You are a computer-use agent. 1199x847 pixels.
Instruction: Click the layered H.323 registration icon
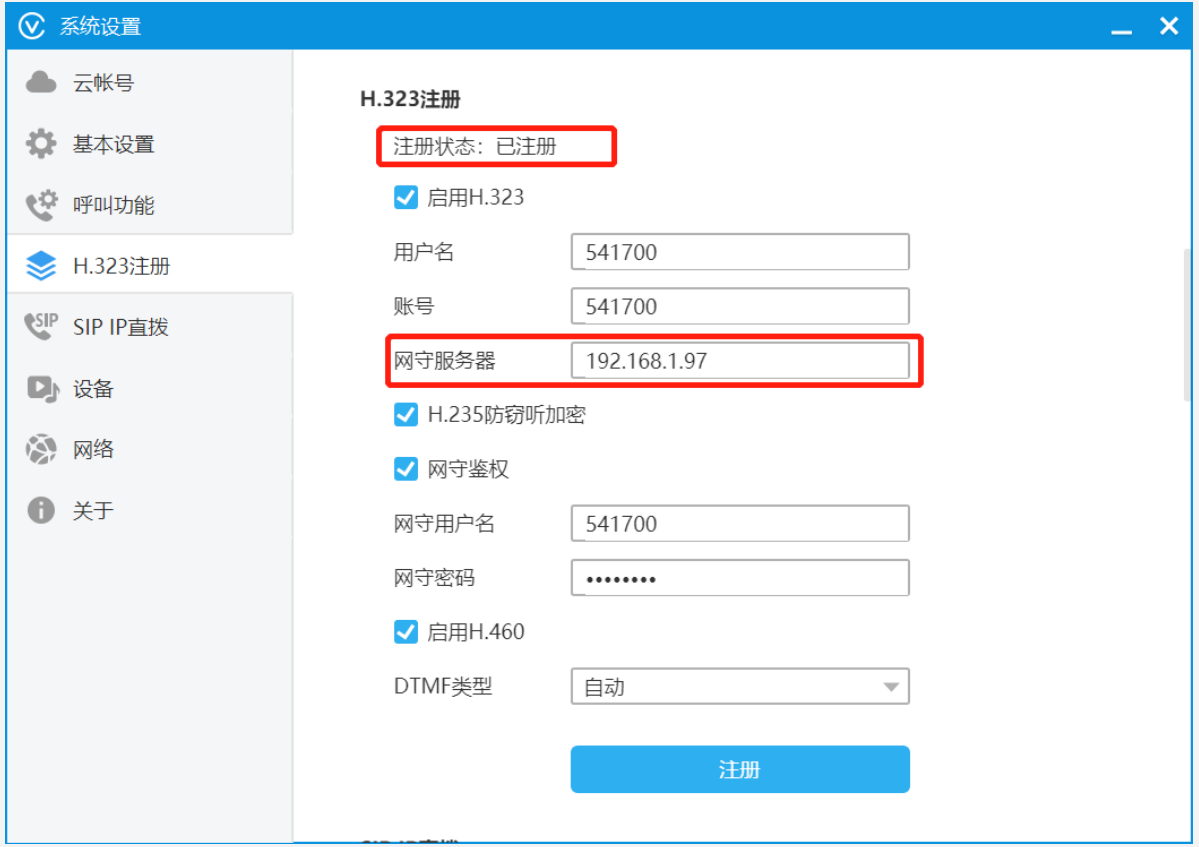[41, 266]
